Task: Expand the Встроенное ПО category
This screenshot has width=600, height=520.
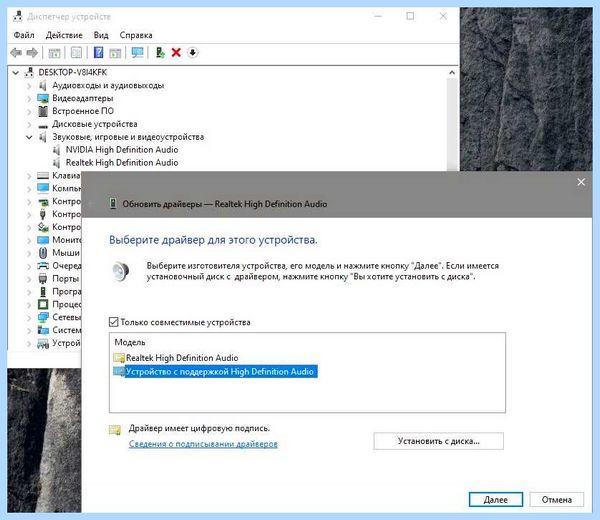Action: tap(29, 112)
